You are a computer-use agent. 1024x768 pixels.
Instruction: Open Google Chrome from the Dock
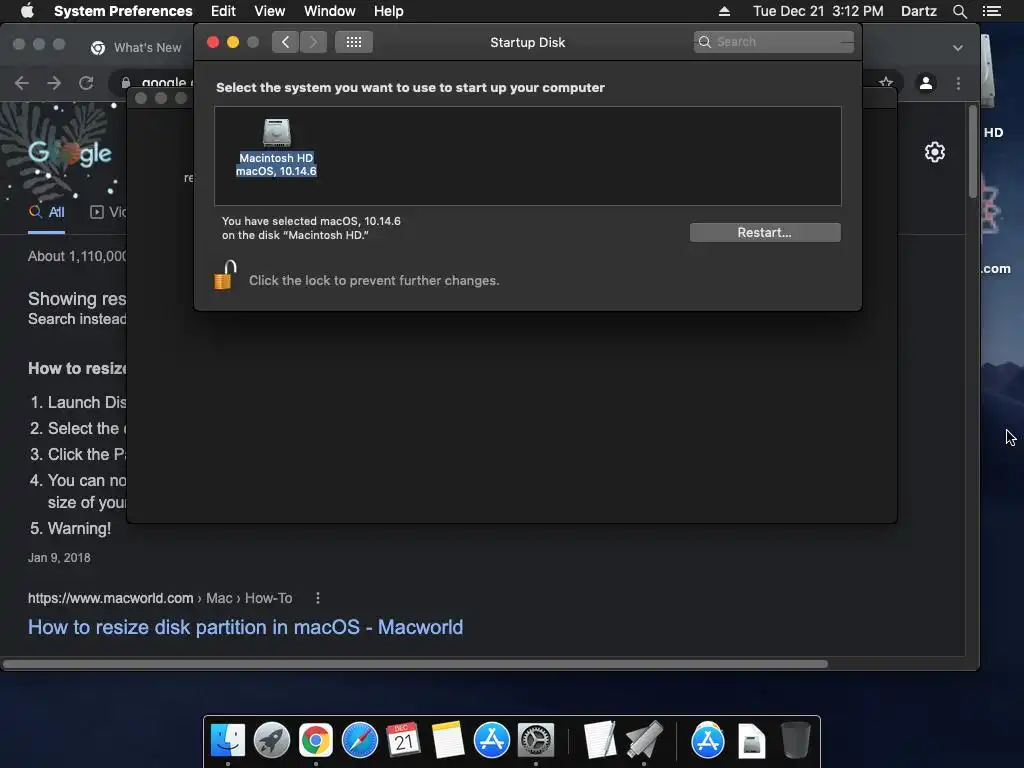click(315, 740)
